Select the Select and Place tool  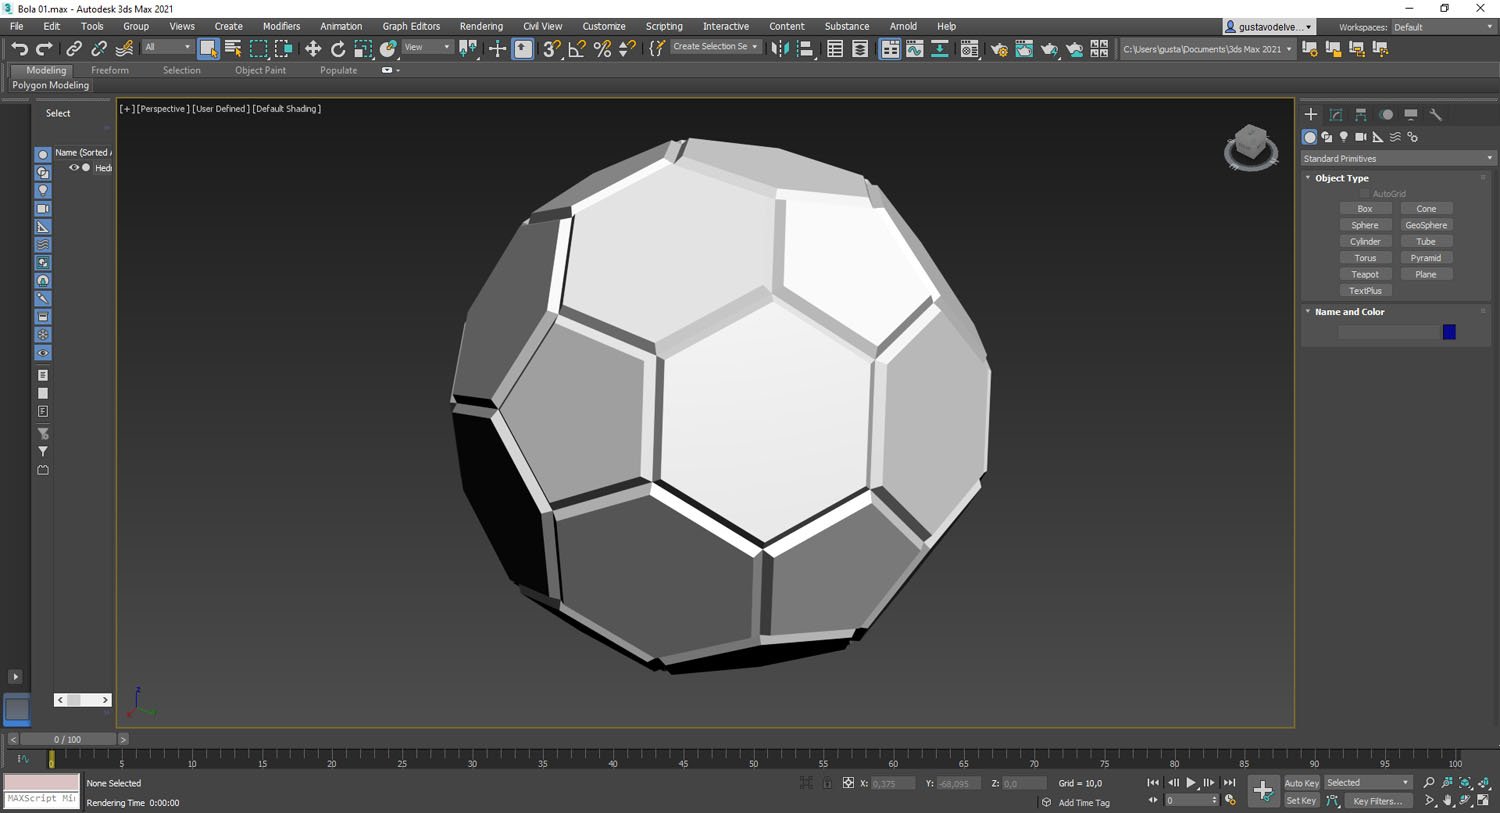pos(388,48)
